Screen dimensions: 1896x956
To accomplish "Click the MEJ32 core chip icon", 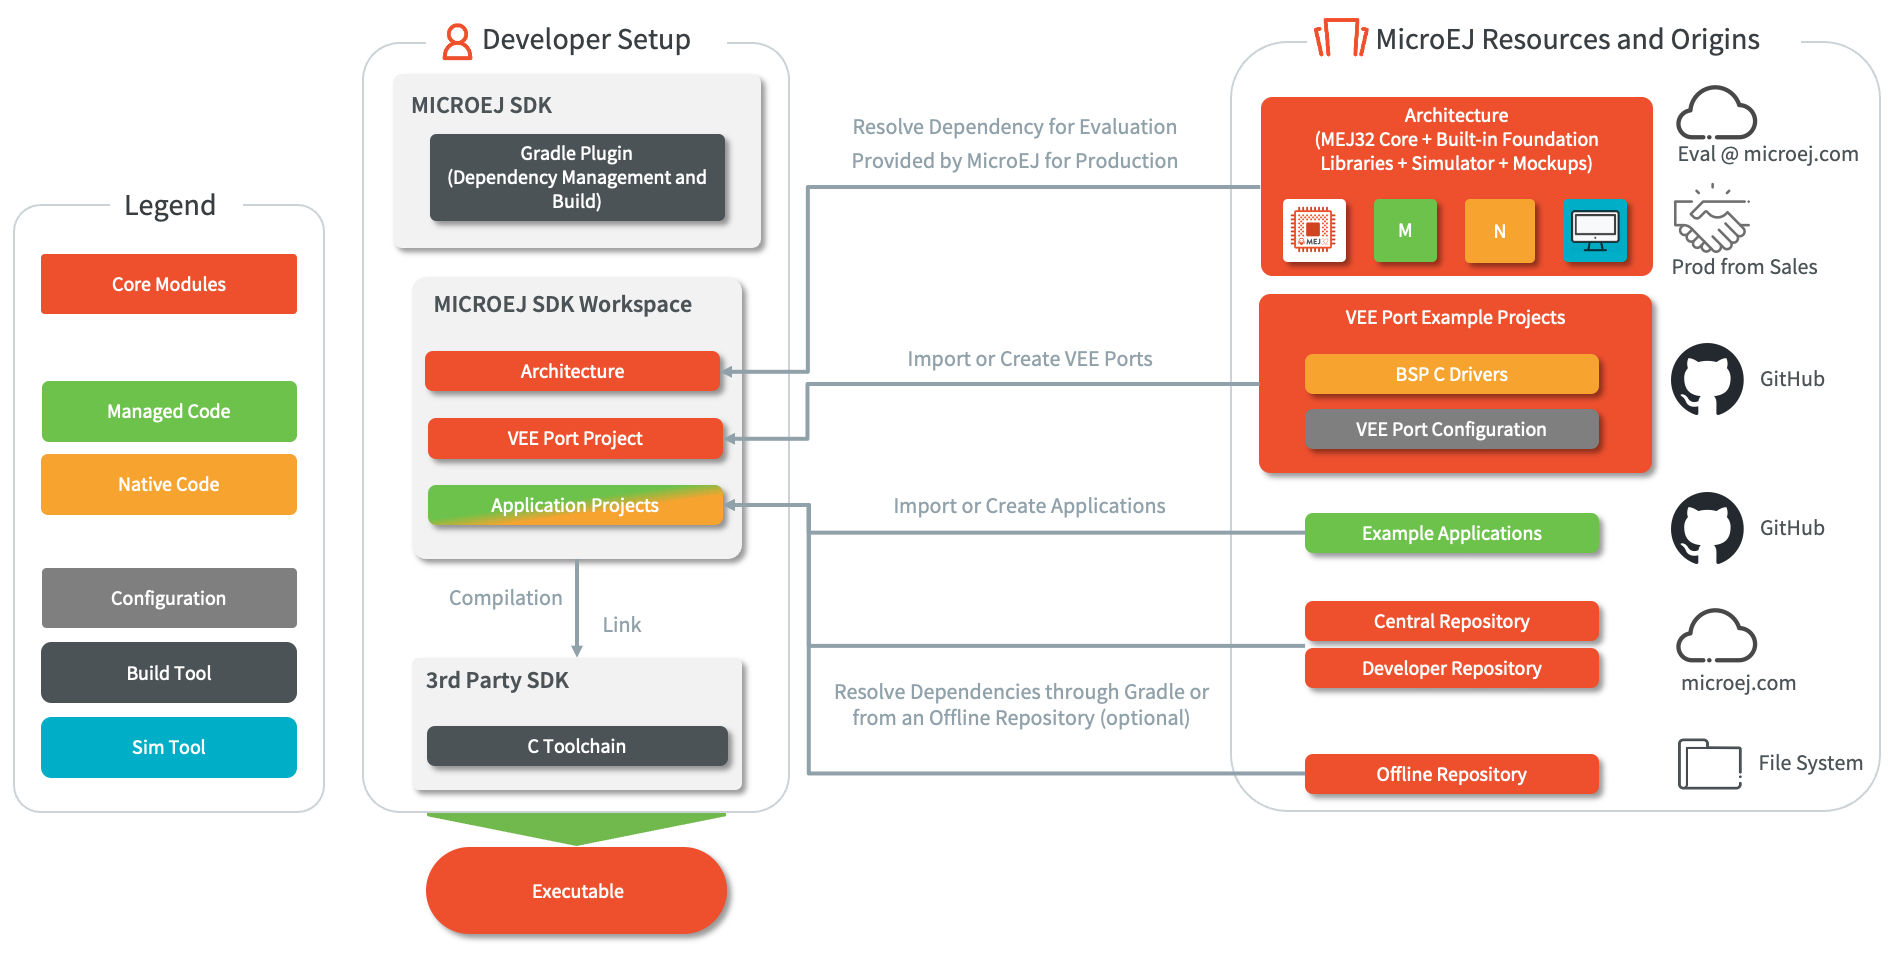I will pyautogui.click(x=1314, y=230).
